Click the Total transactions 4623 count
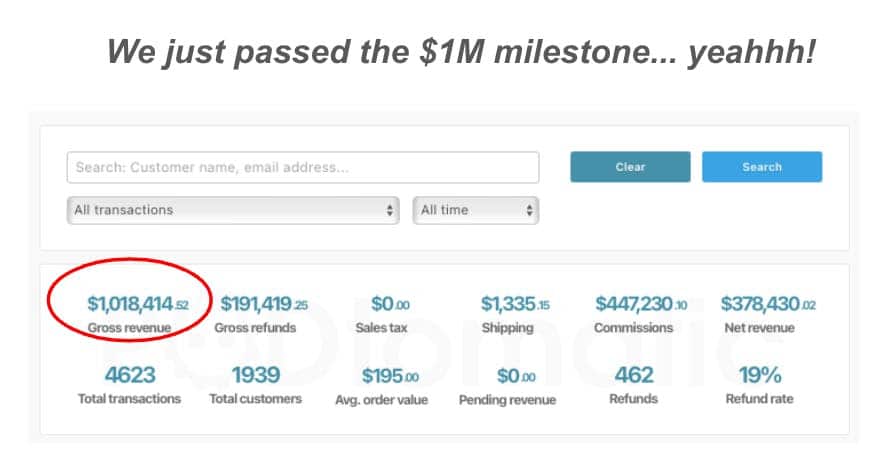Viewport: 894px width, 476px height. pyautogui.click(x=130, y=375)
